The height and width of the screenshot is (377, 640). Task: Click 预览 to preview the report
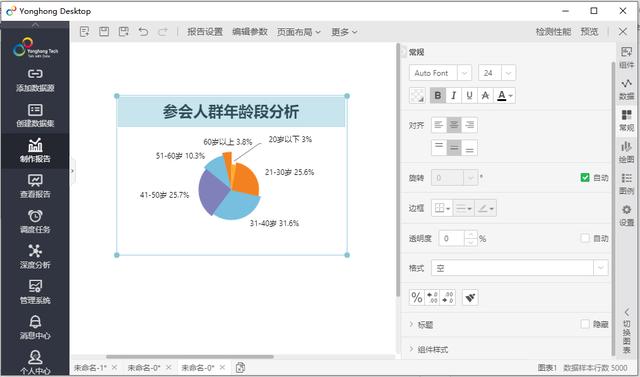(589, 32)
